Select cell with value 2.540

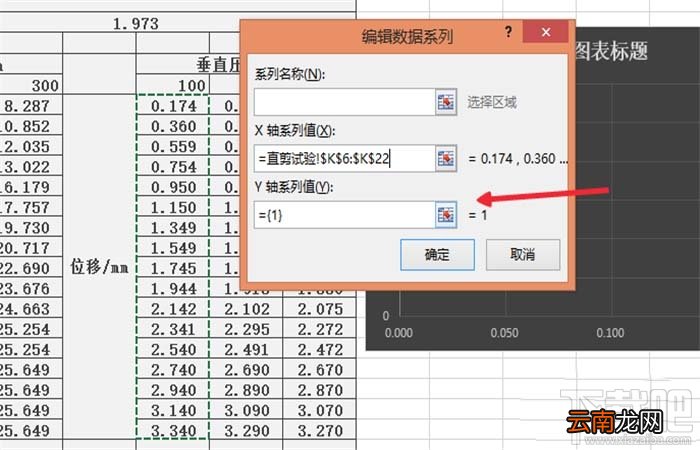(173, 349)
